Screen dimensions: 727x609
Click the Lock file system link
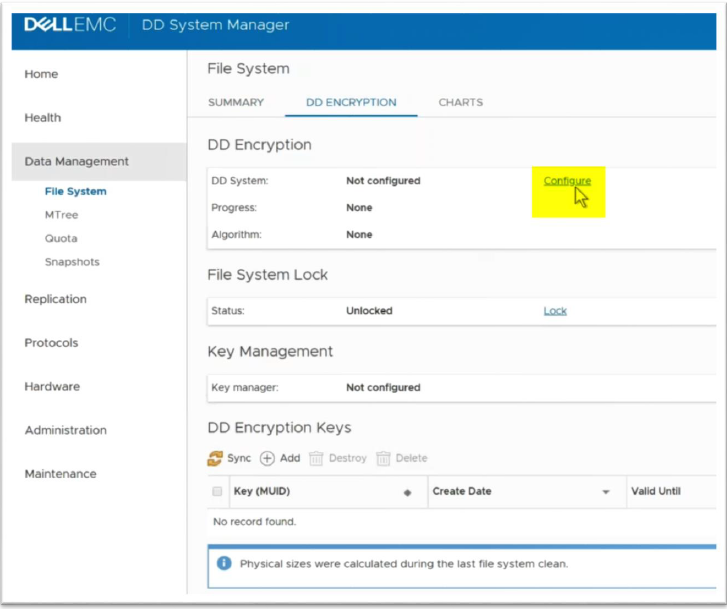point(555,311)
